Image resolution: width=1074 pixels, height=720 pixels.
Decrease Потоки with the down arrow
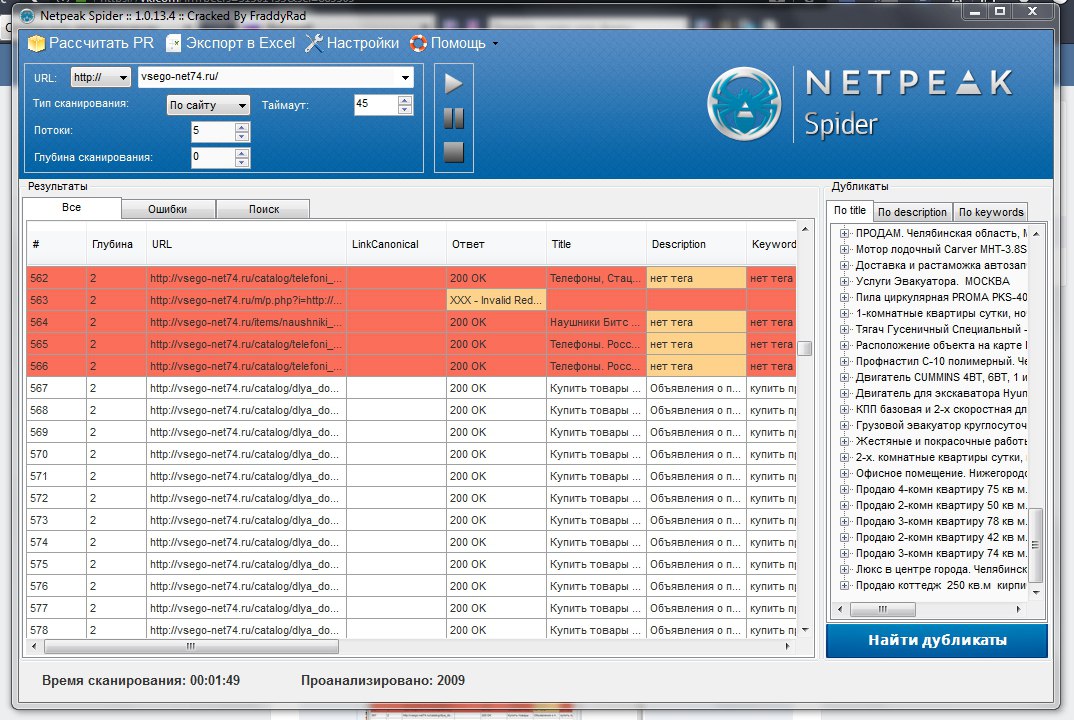click(x=242, y=136)
